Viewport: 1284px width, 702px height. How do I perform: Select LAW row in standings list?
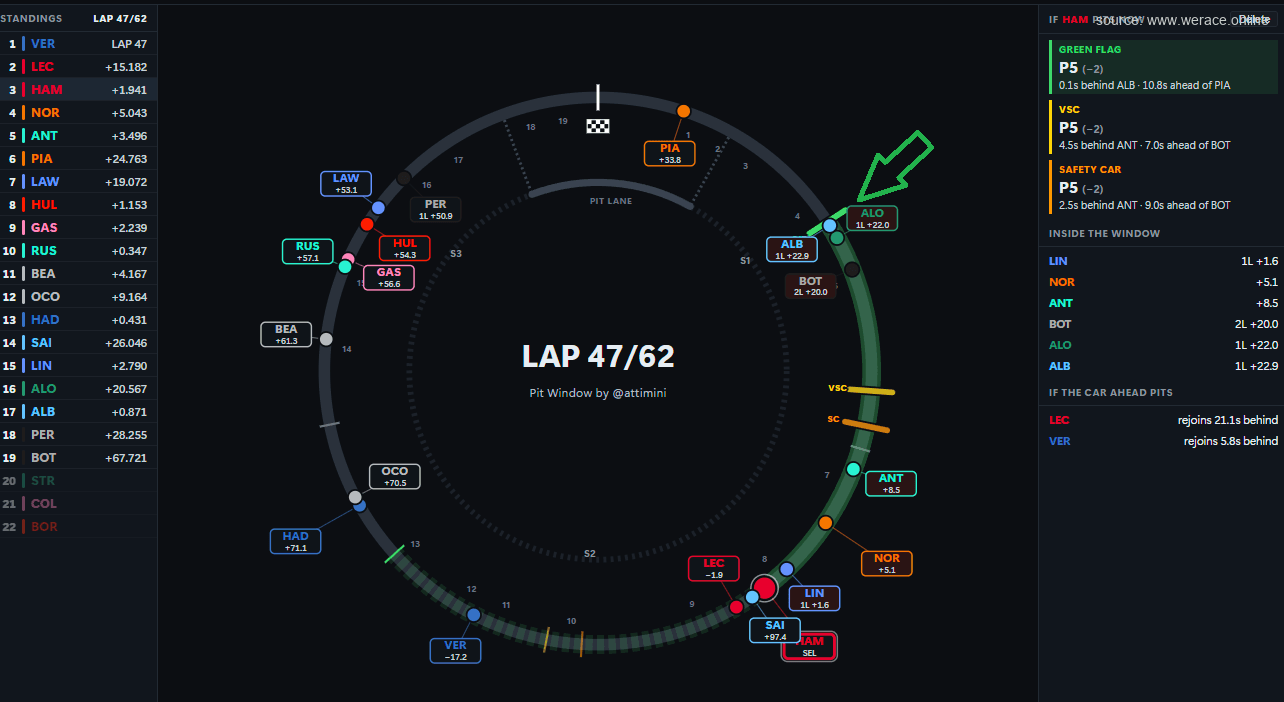coord(78,182)
